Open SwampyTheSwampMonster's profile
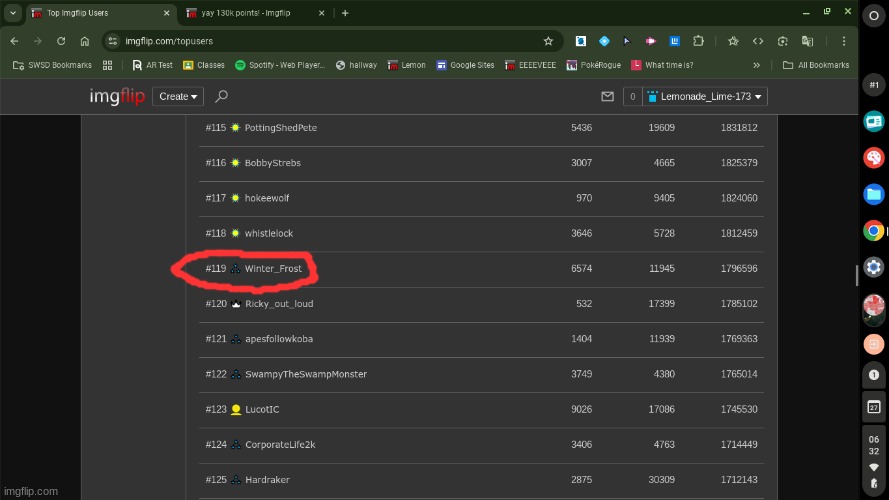This screenshot has width=889, height=500. click(306, 374)
